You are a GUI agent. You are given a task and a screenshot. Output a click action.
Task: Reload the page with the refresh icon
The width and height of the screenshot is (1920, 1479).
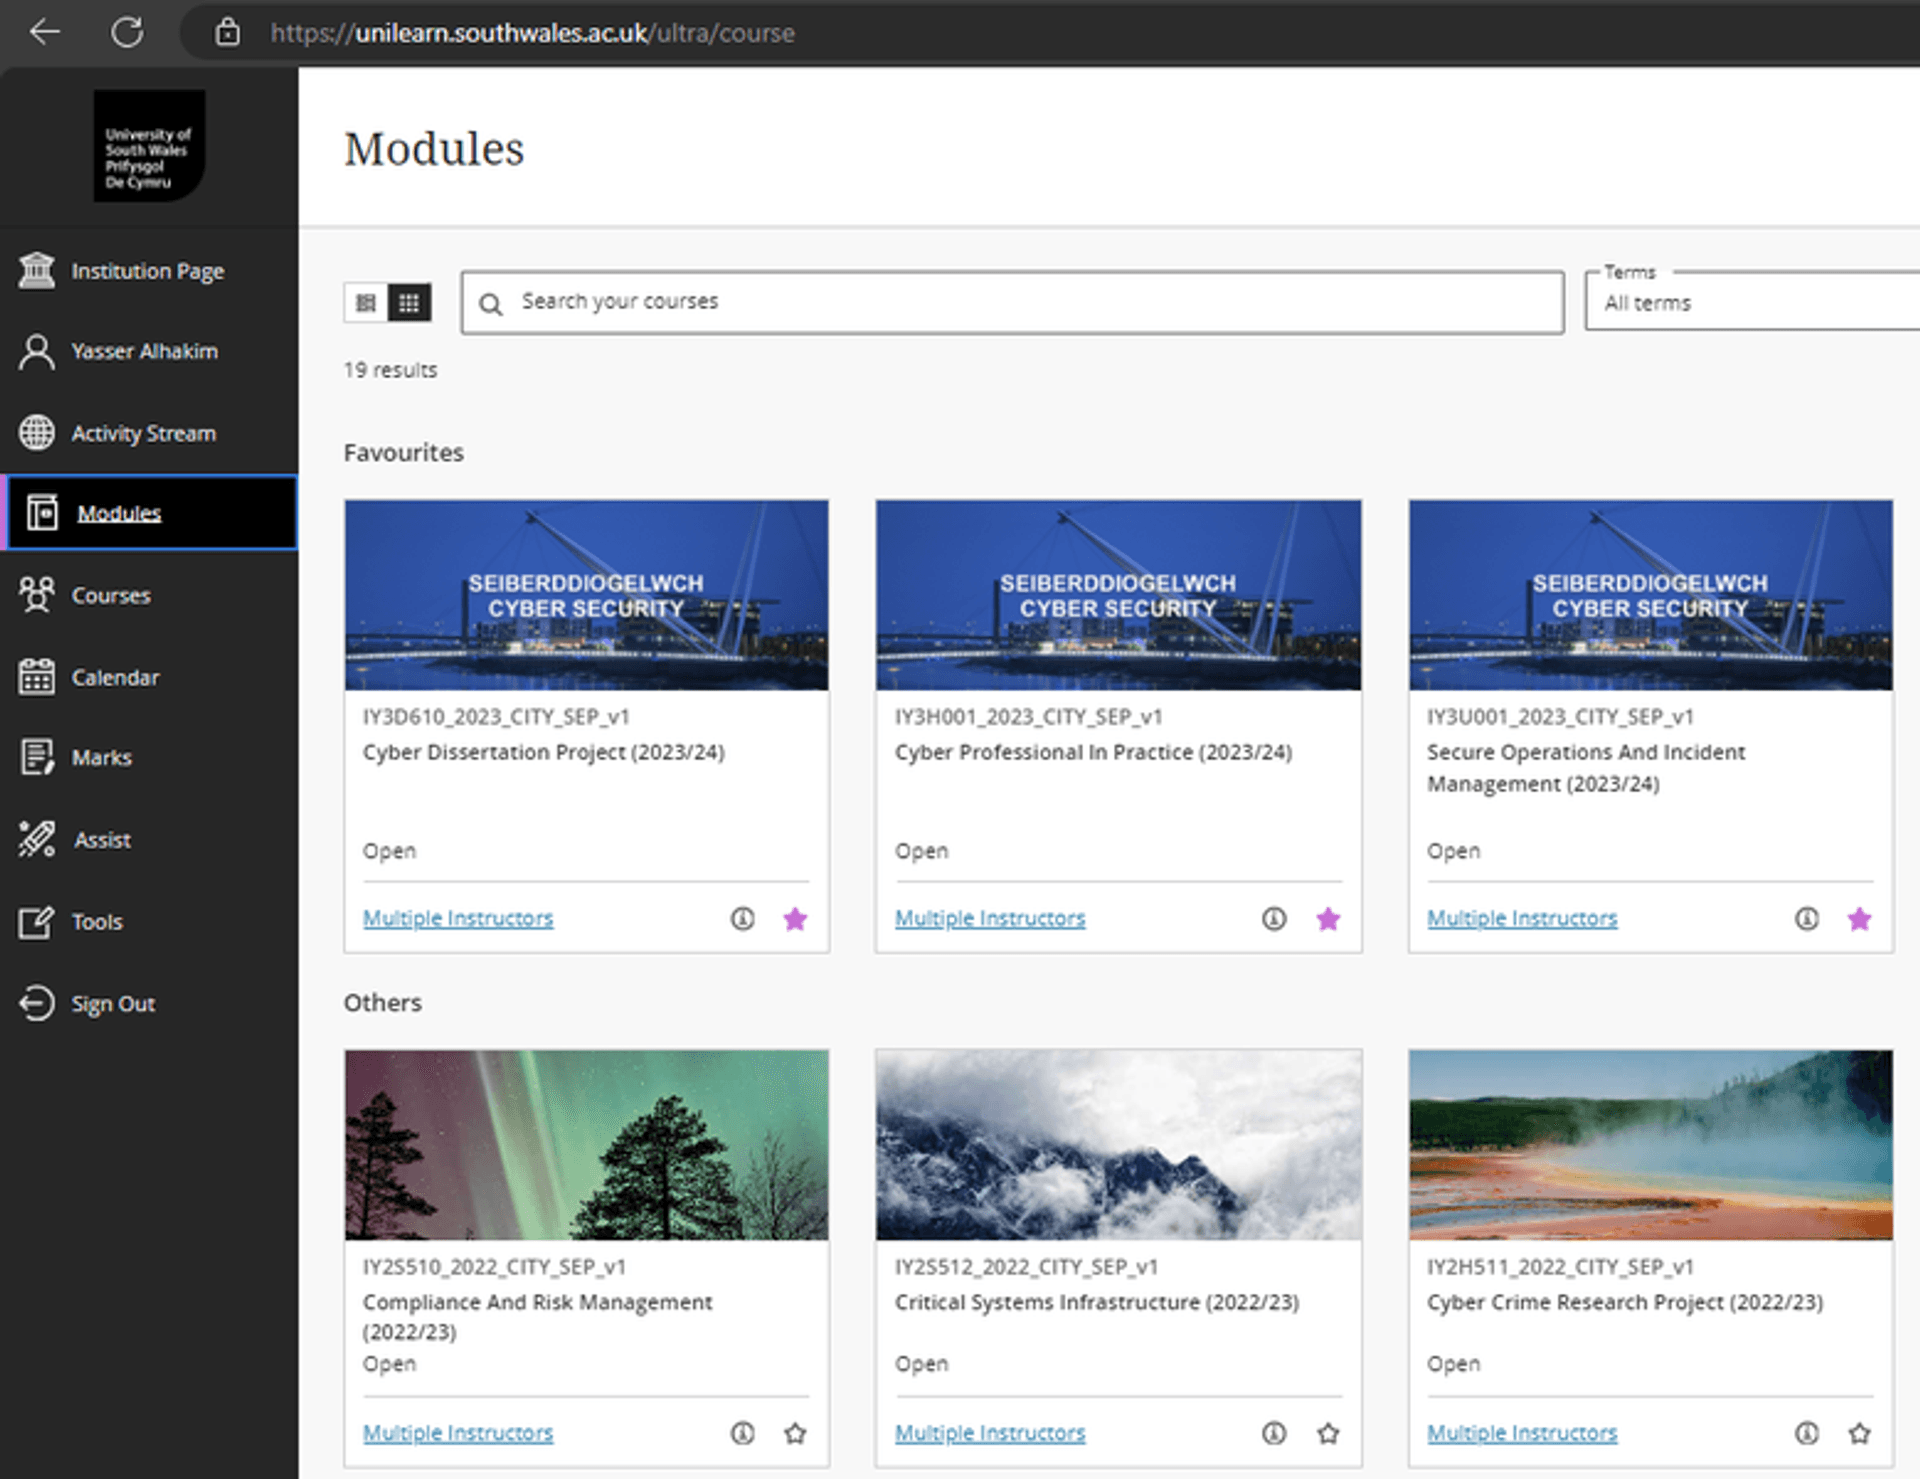(x=127, y=32)
